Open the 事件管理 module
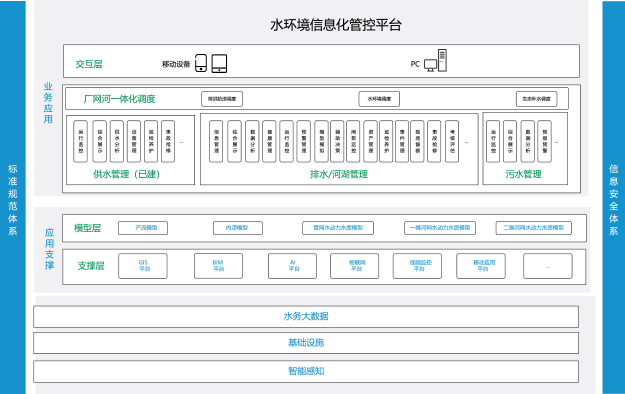 [402, 141]
